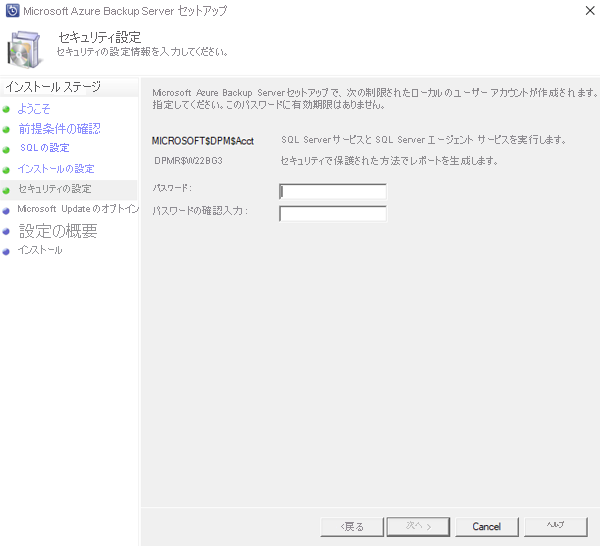This screenshot has height=546, width=600.
Task: Focus the パスワードの確認入力 field
Action: (333, 214)
